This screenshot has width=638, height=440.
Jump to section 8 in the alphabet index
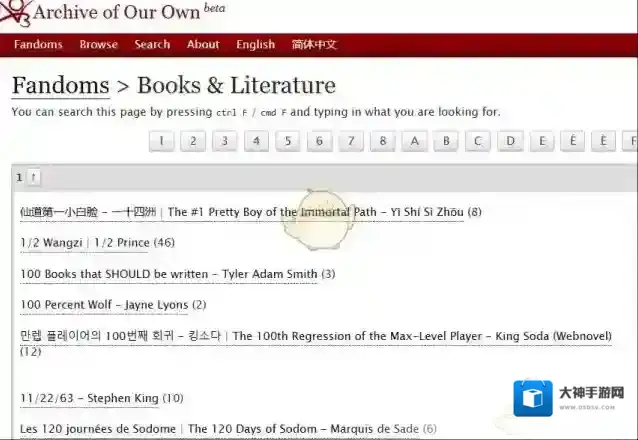point(382,141)
